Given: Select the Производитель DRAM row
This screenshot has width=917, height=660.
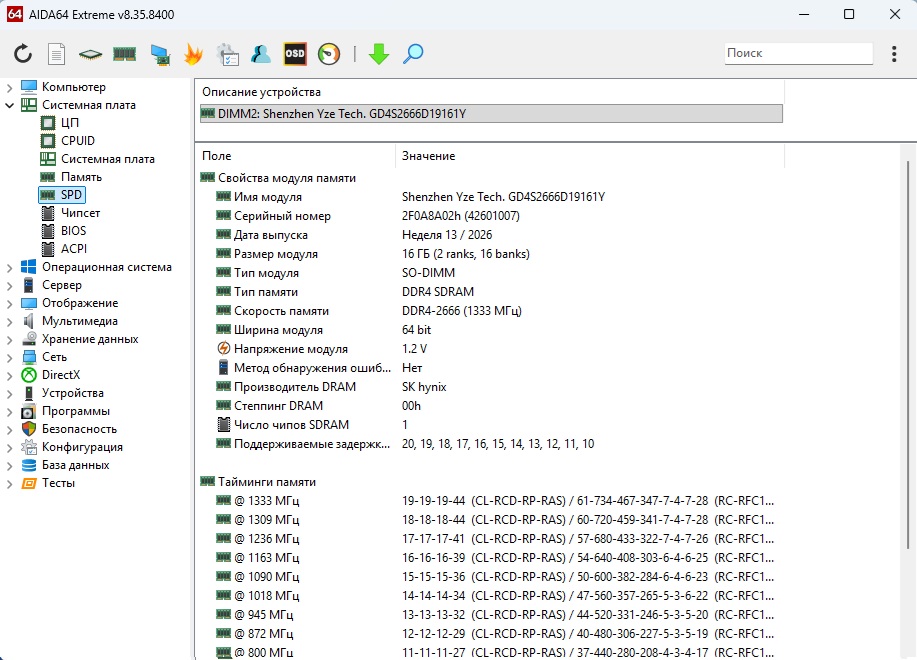Looking at the screenshot, I should [491, 387].
